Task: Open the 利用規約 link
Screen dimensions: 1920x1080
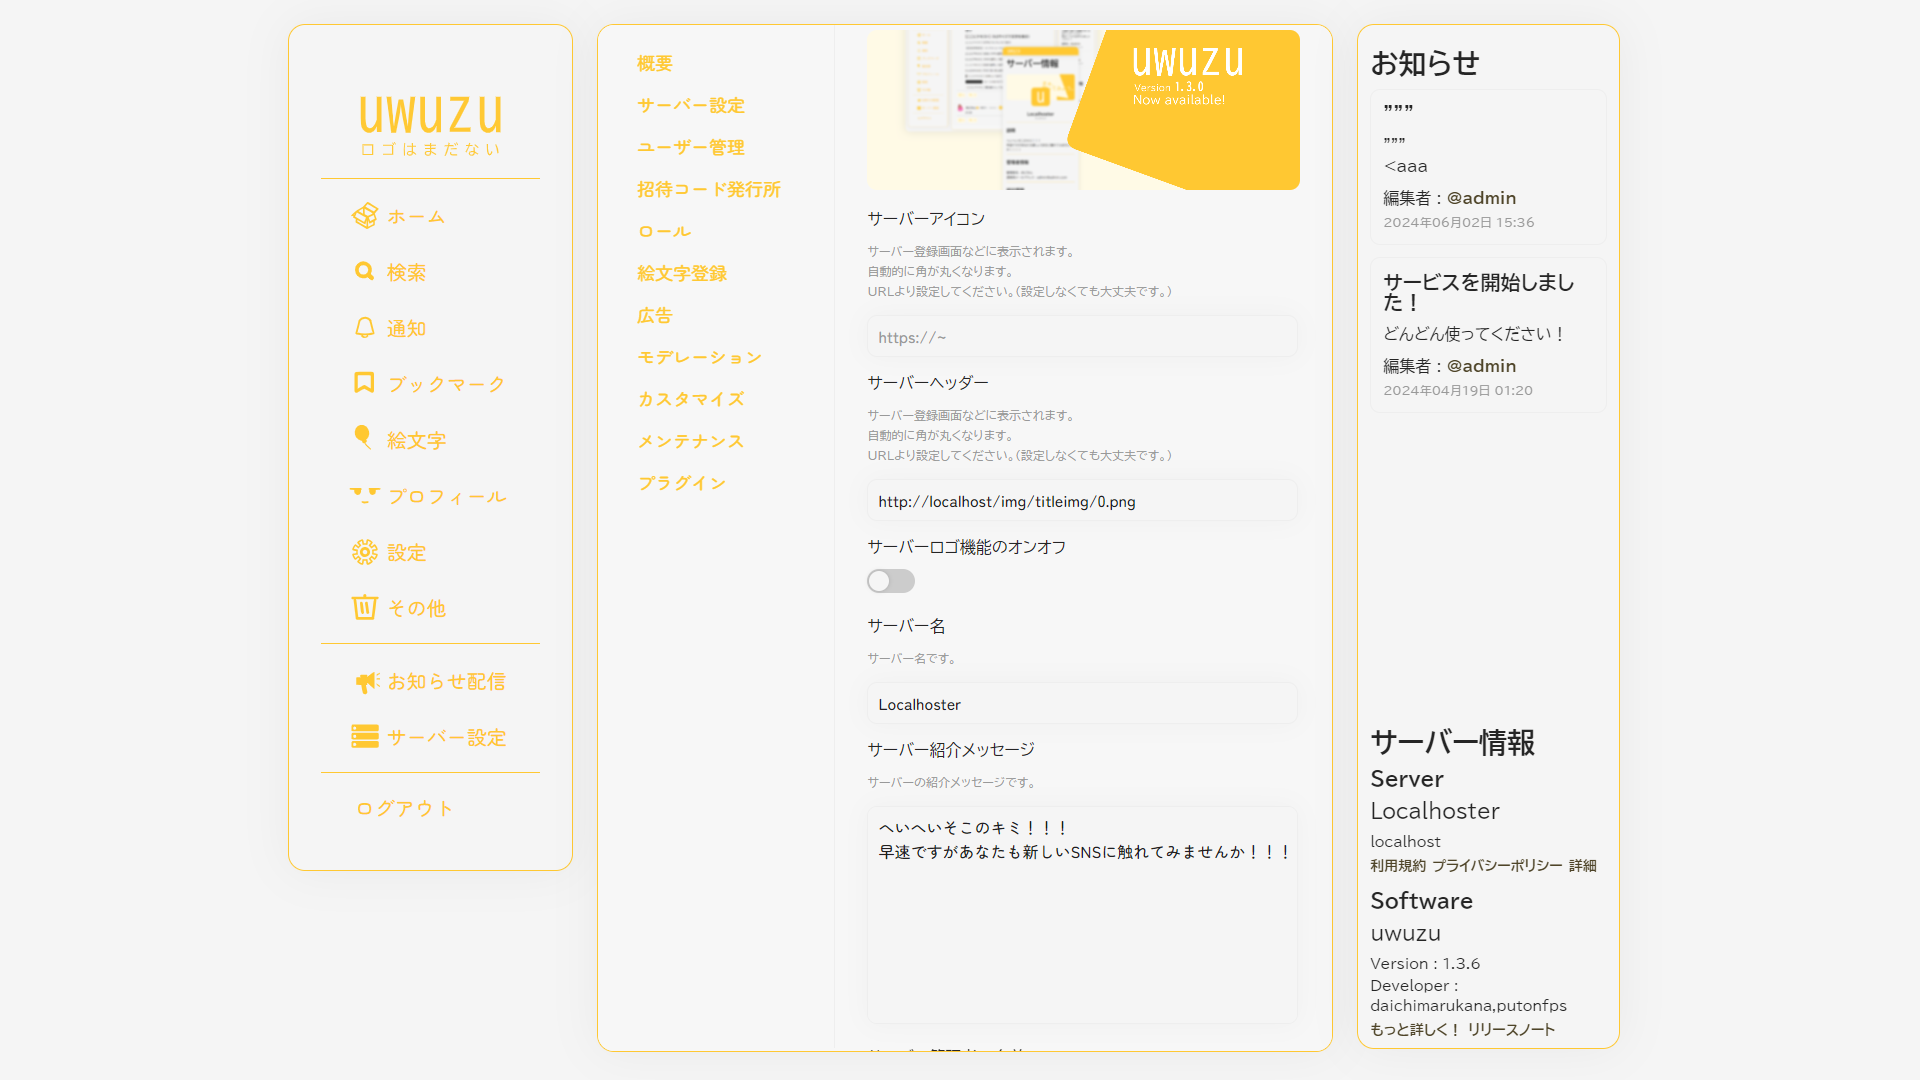Action: click(1397, 866)
